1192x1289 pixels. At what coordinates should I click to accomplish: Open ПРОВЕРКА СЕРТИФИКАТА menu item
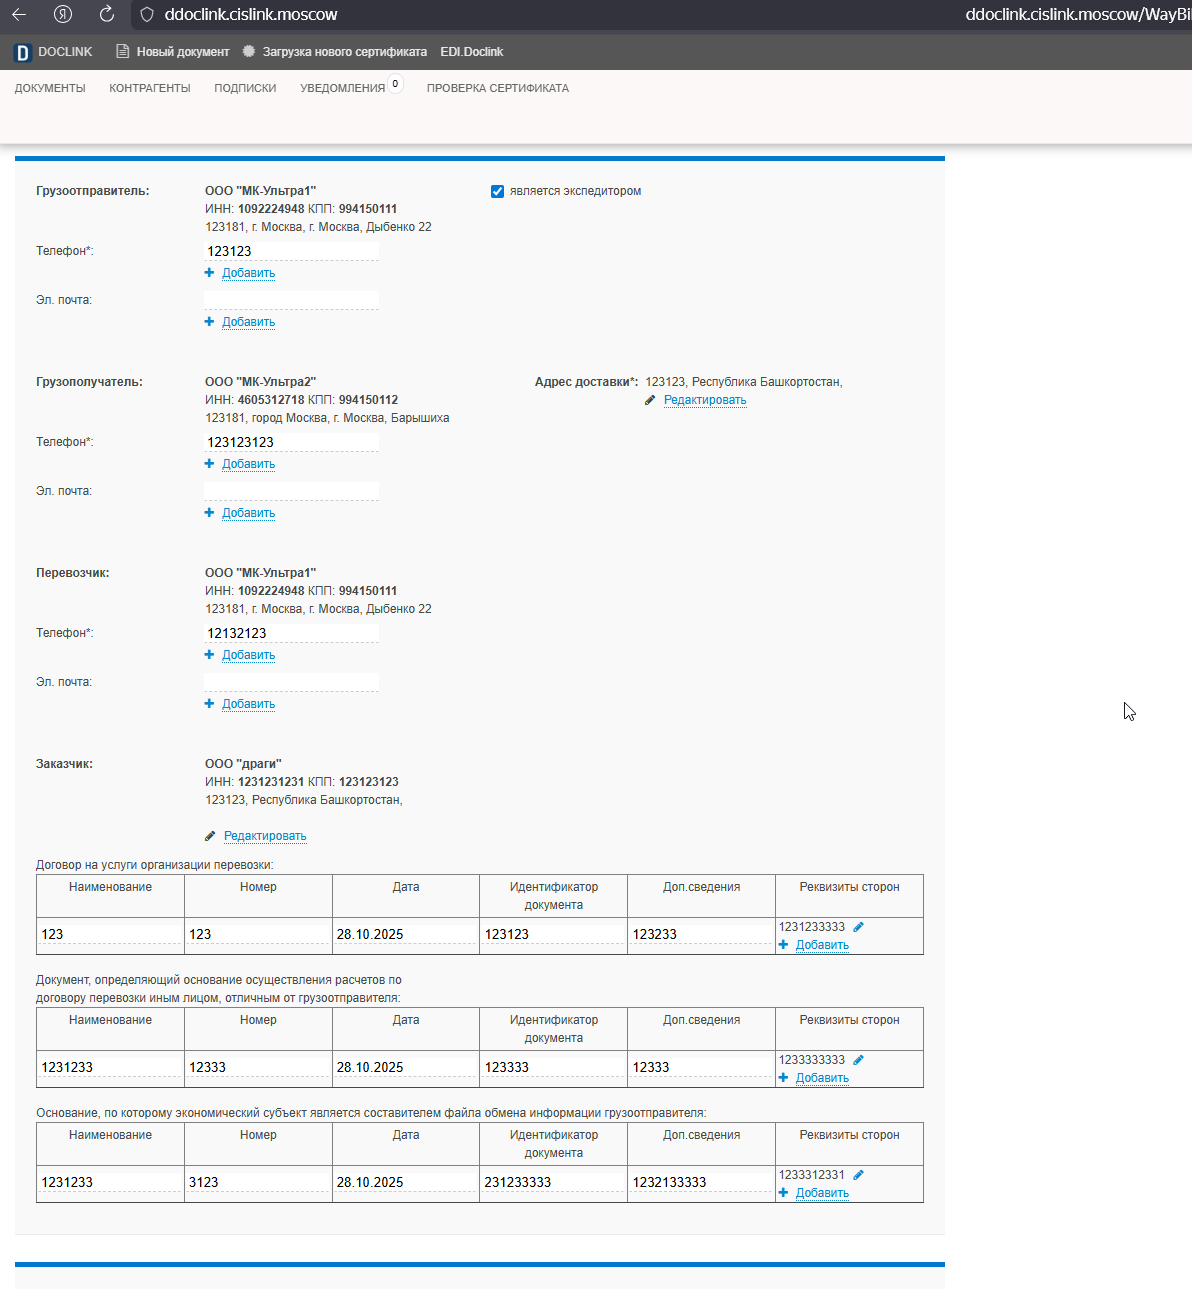498,88
